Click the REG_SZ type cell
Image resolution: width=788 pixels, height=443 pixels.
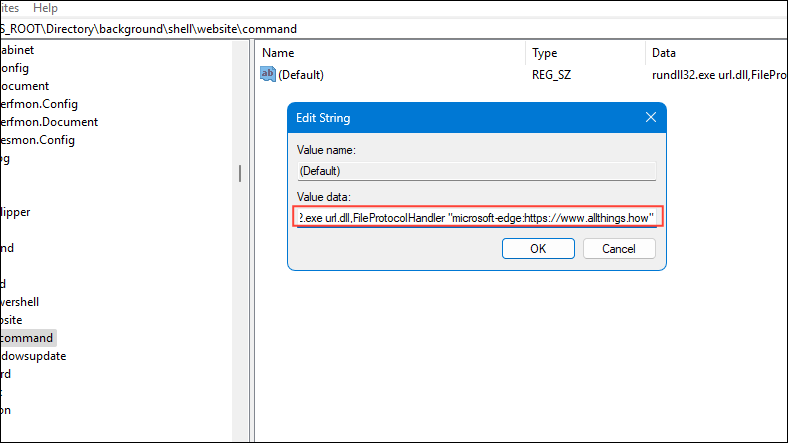(x=551, y=75)
